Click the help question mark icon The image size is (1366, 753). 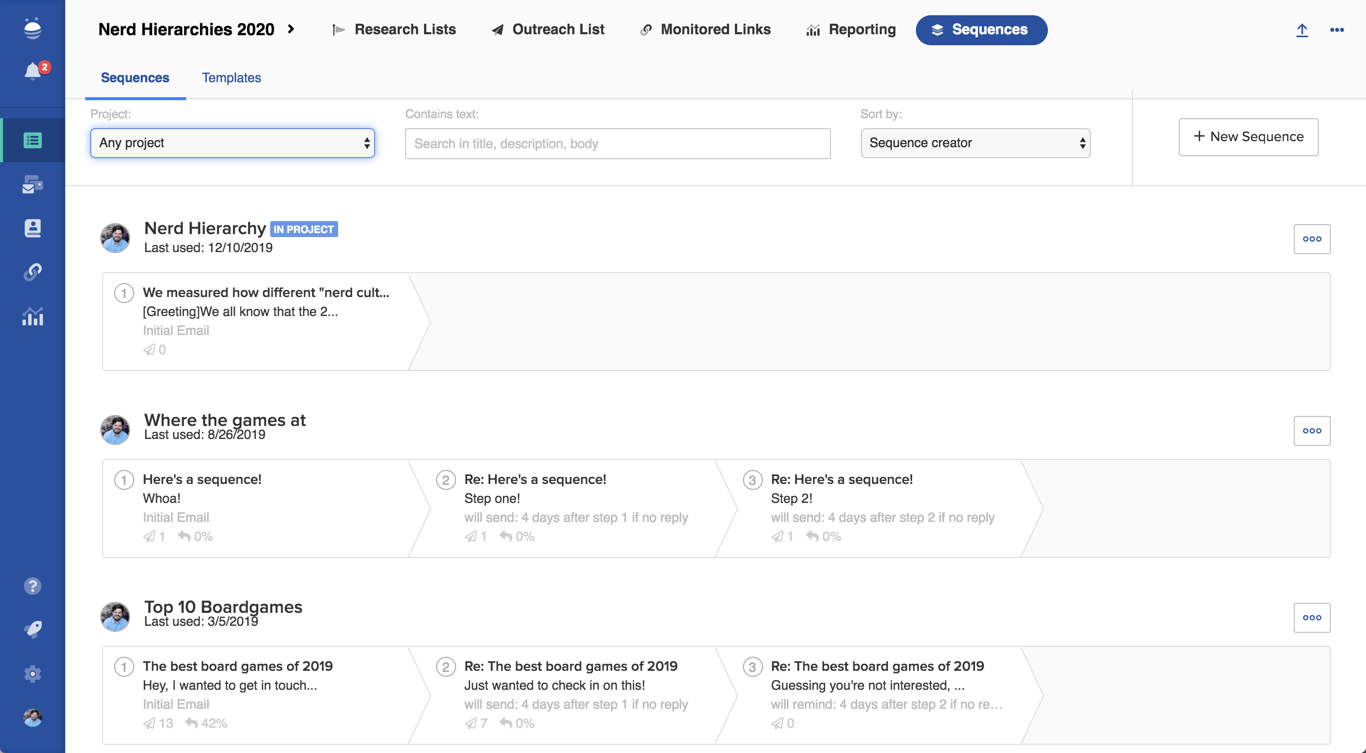pos(32,586)
